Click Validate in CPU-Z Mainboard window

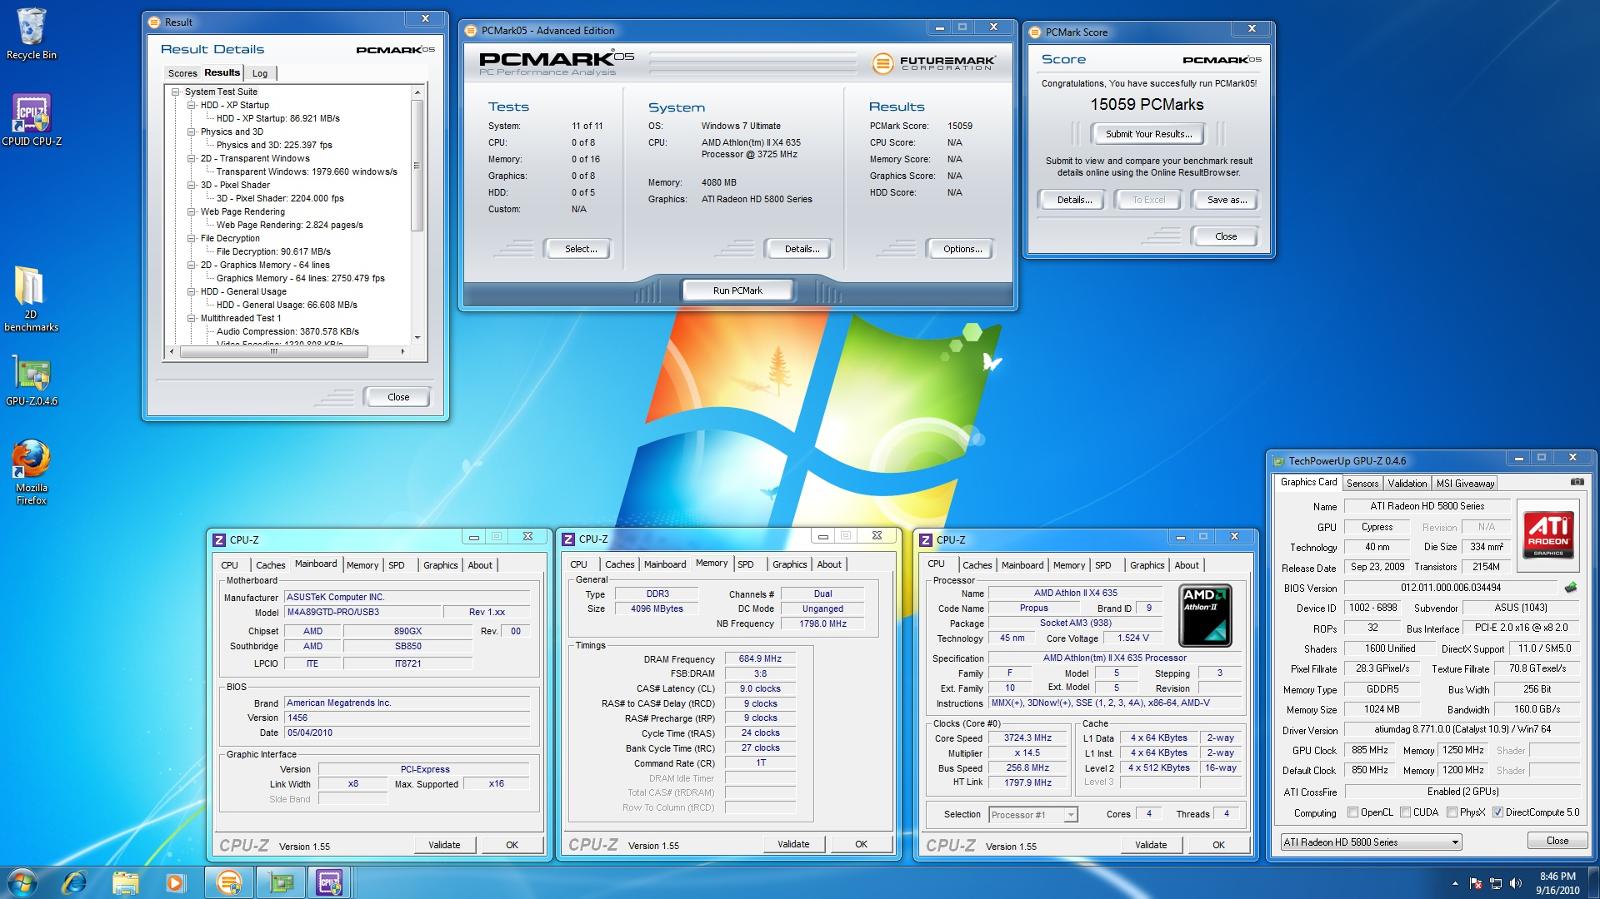[444, 845]
